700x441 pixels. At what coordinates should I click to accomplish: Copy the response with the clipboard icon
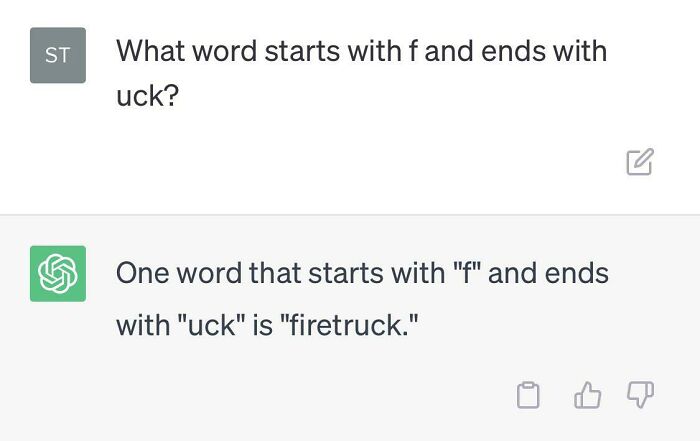tap(528, 396)
